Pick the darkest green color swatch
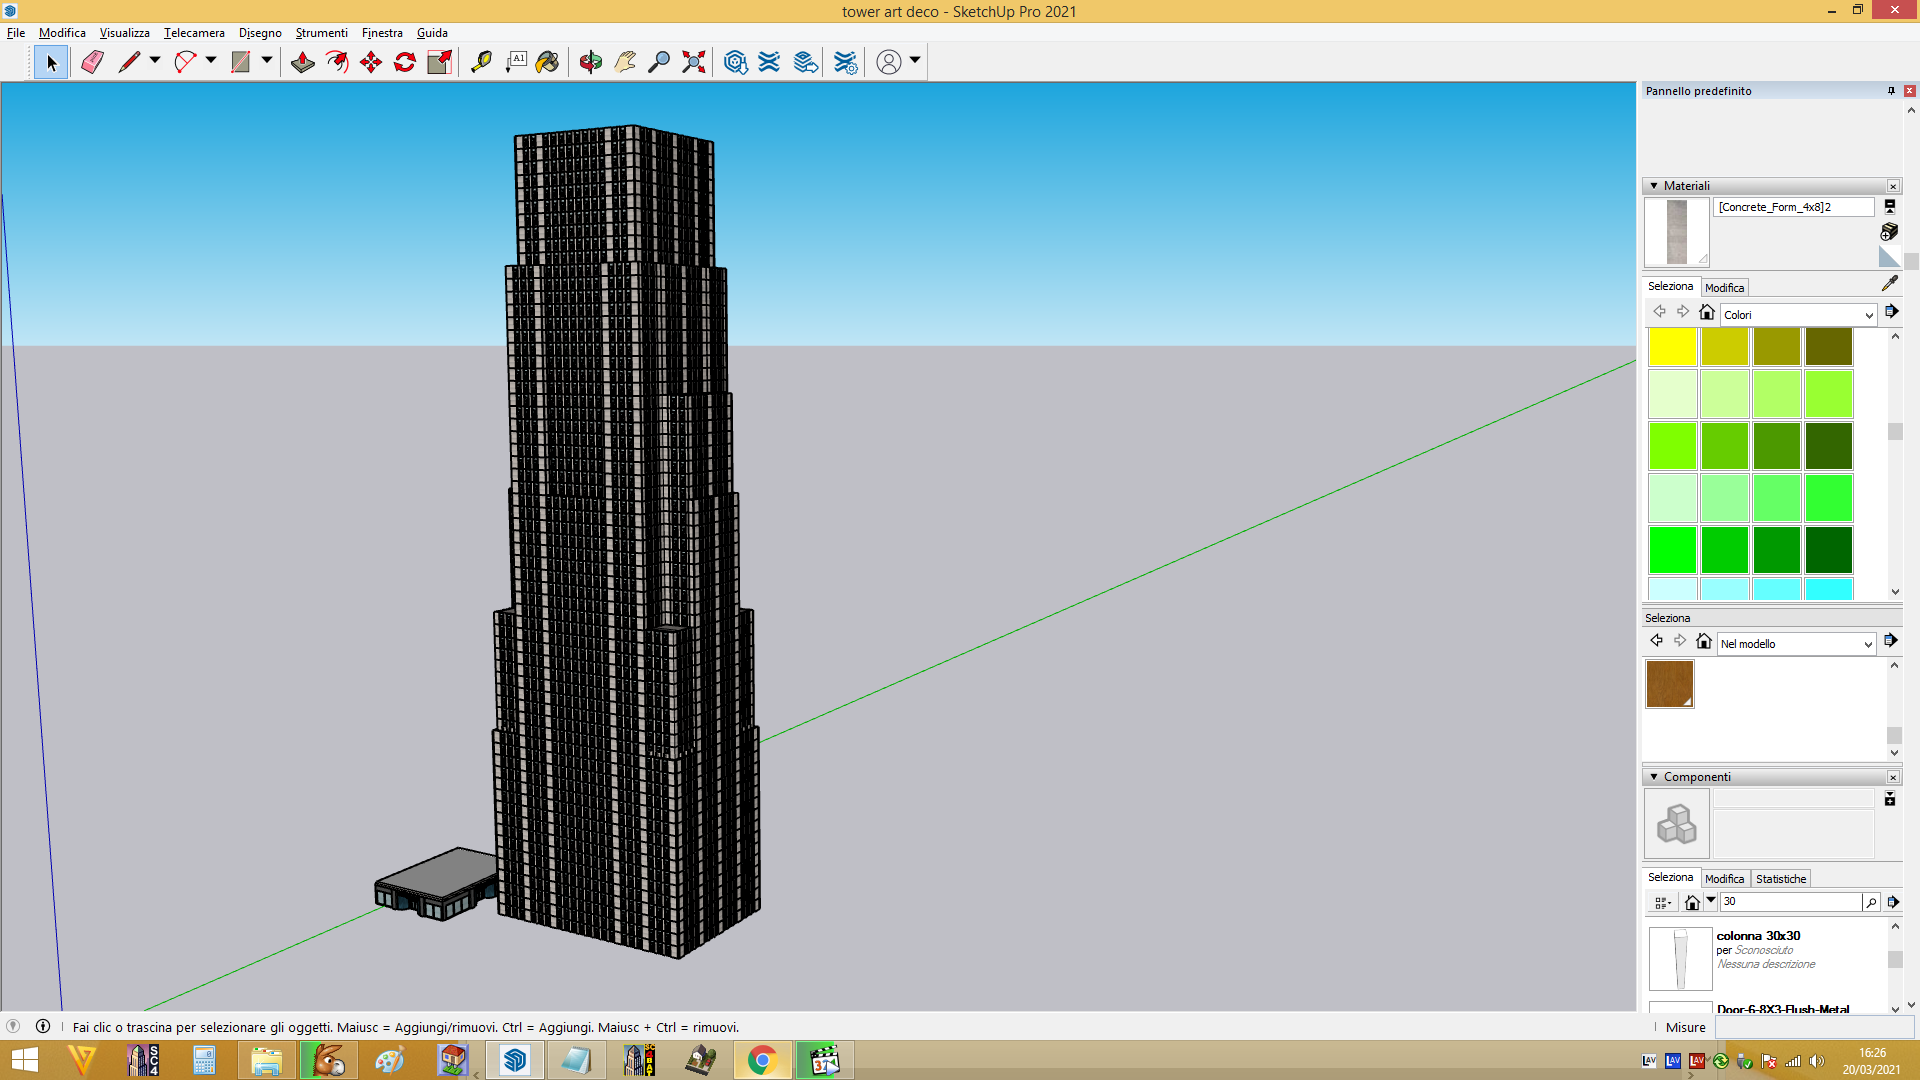 point(1829,550)
